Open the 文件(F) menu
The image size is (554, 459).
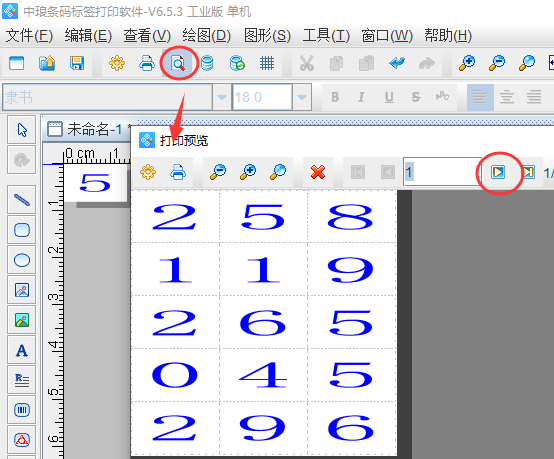[29, 36]
